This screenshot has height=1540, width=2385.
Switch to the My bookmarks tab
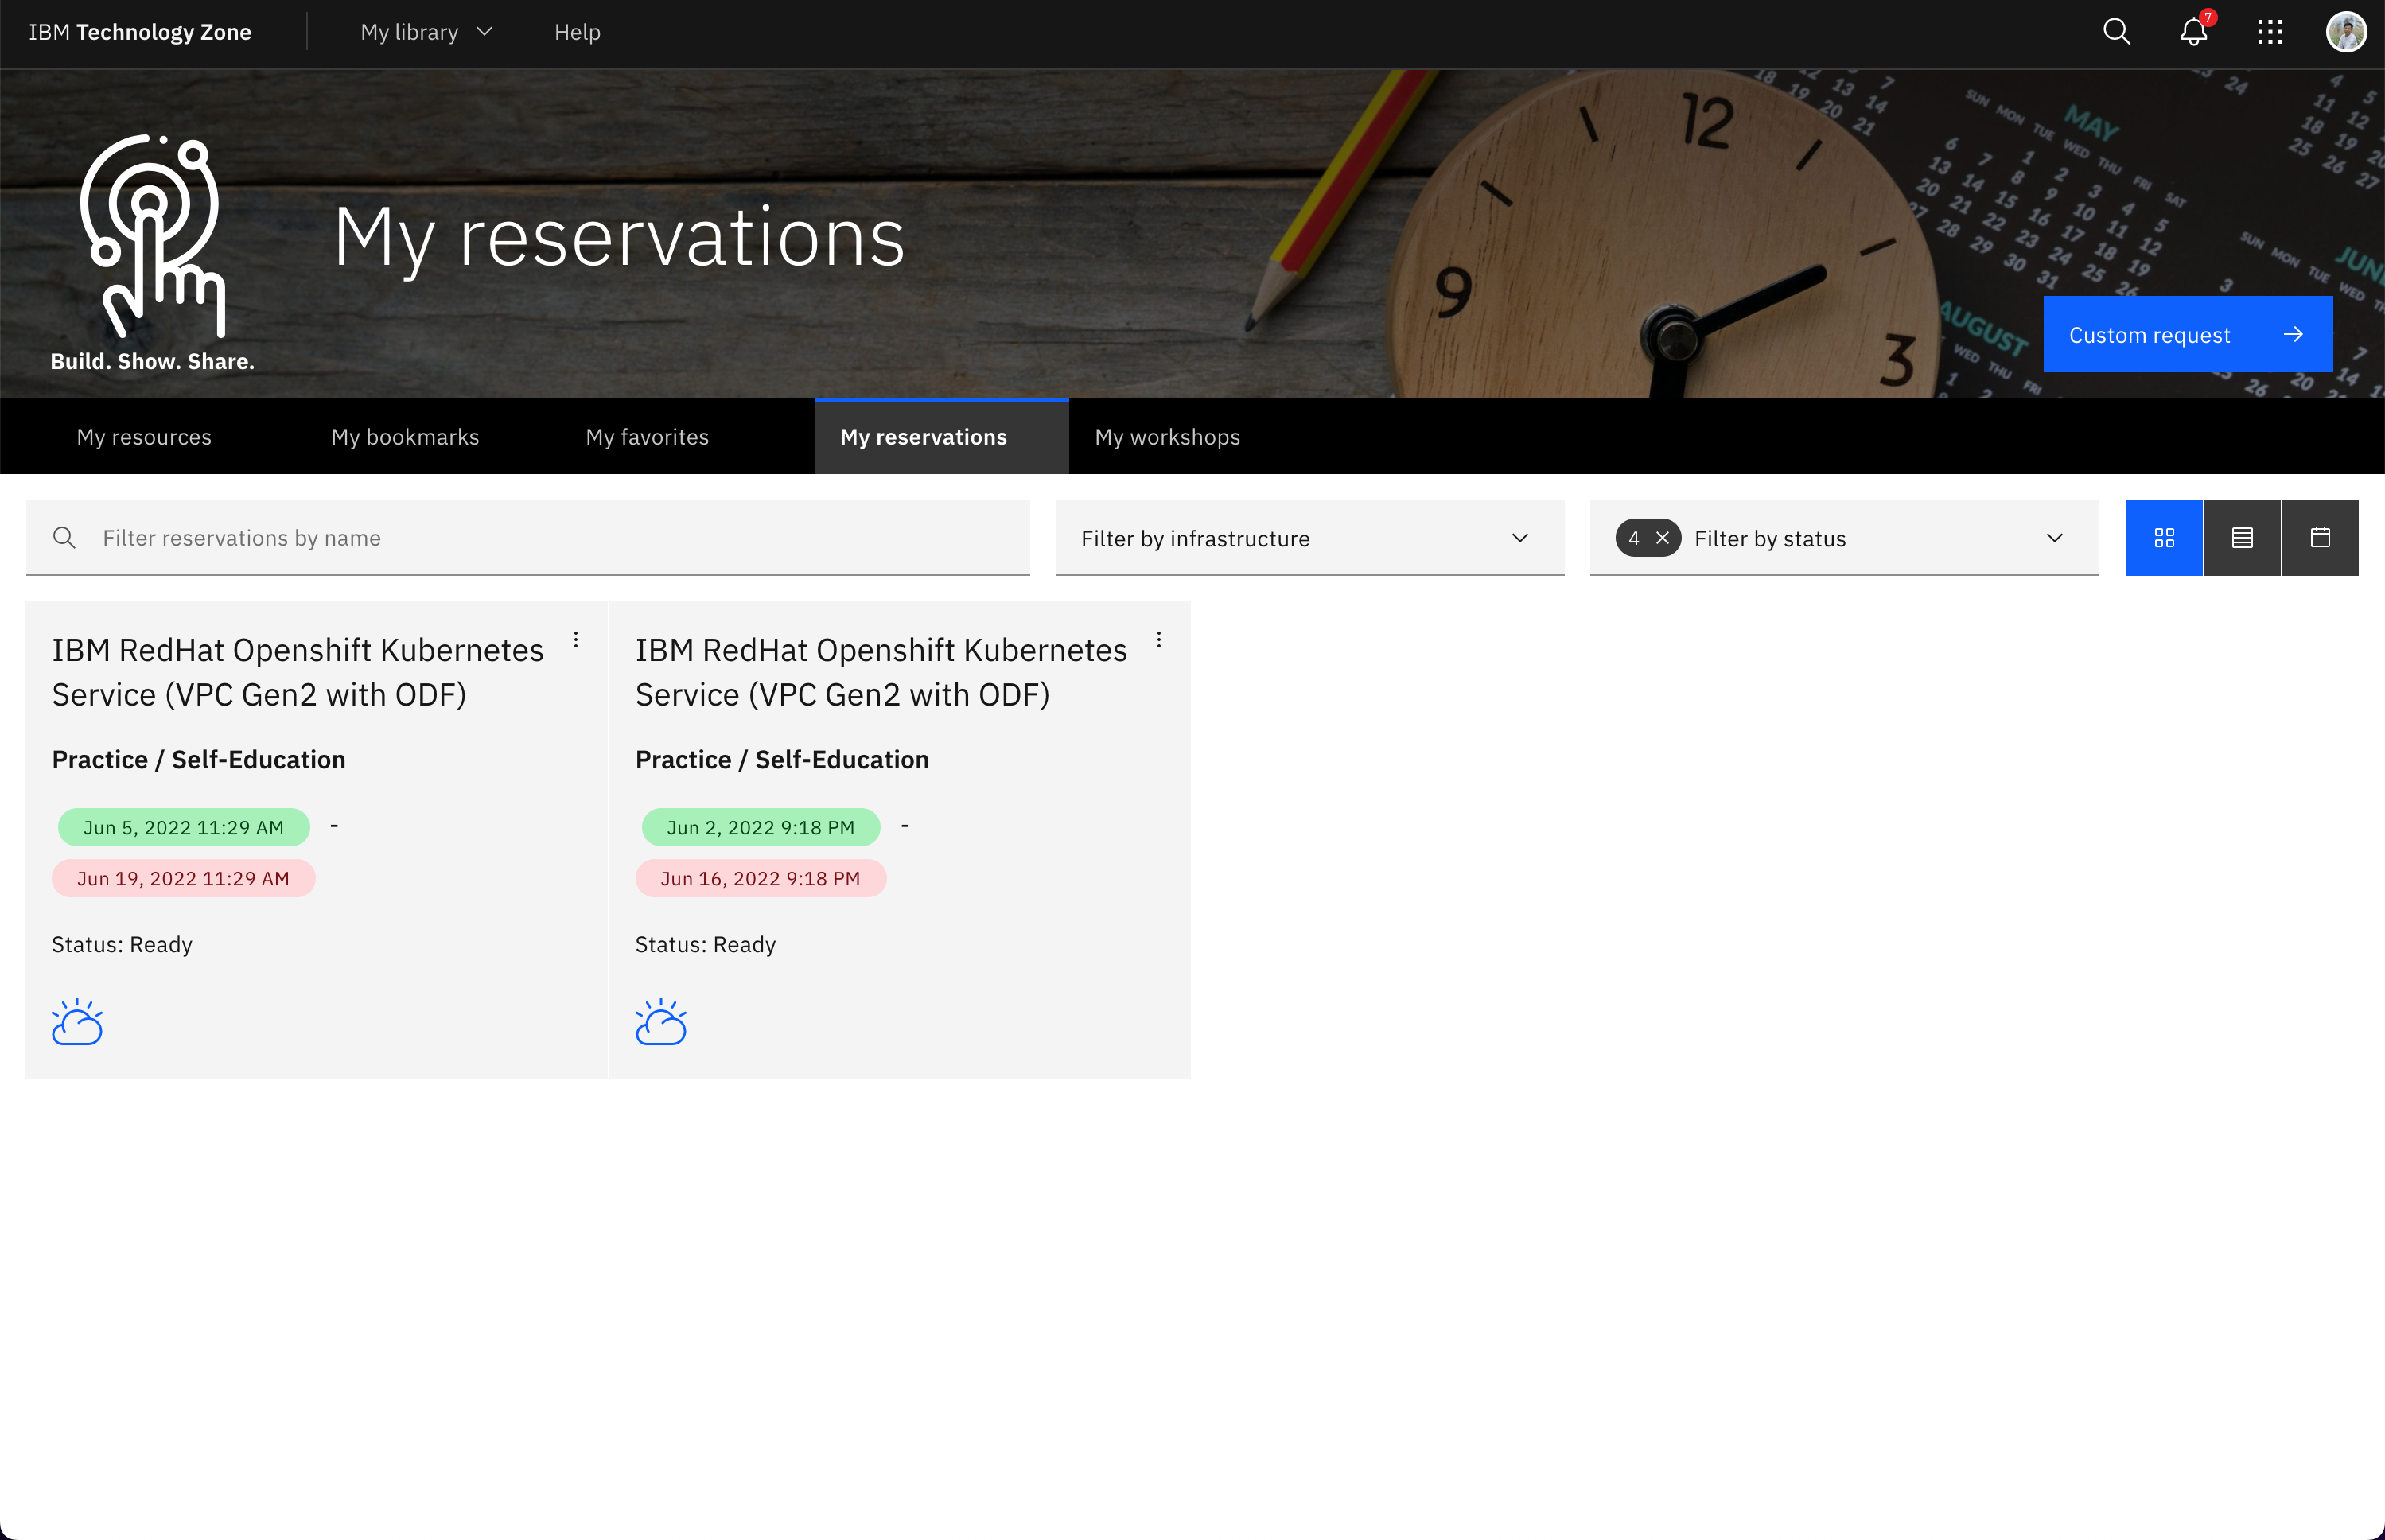click(405, 436)
